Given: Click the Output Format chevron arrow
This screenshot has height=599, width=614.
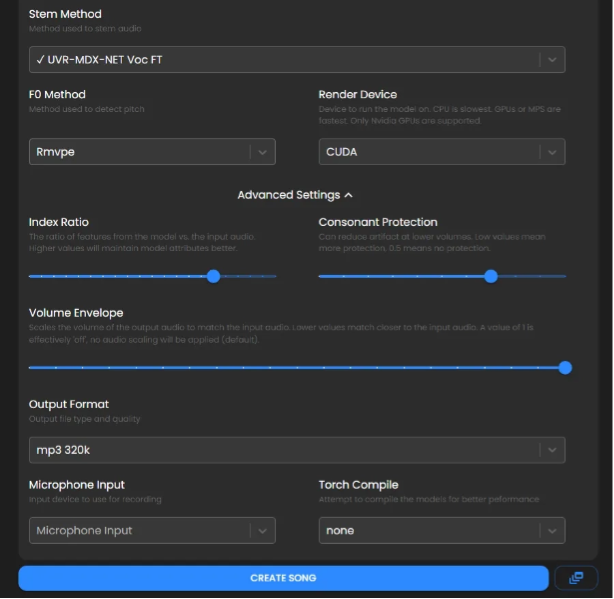Looking at the screenshot, I should tap(552, 450).
